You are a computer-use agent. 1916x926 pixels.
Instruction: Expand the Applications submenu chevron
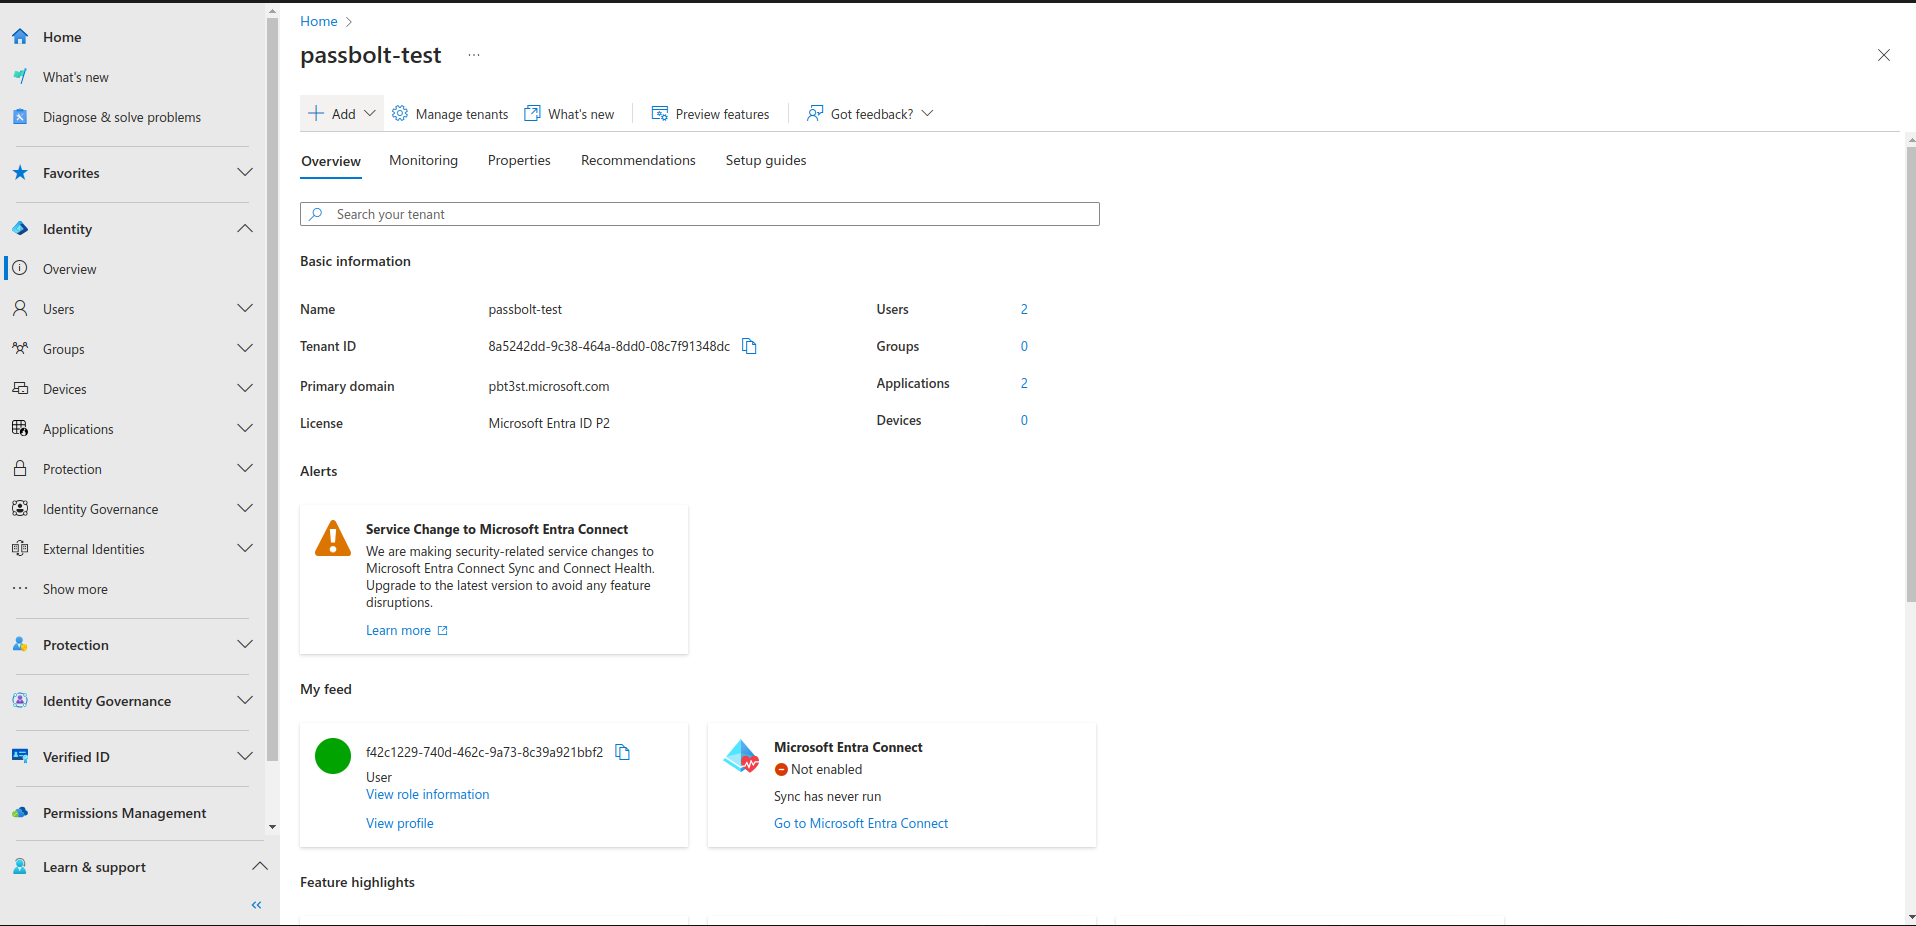245,429
